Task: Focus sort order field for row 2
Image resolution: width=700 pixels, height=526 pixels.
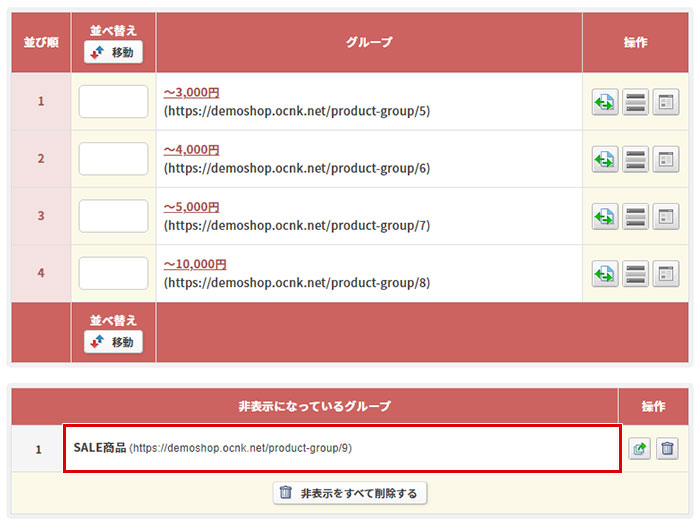Action: pos(113,159)
